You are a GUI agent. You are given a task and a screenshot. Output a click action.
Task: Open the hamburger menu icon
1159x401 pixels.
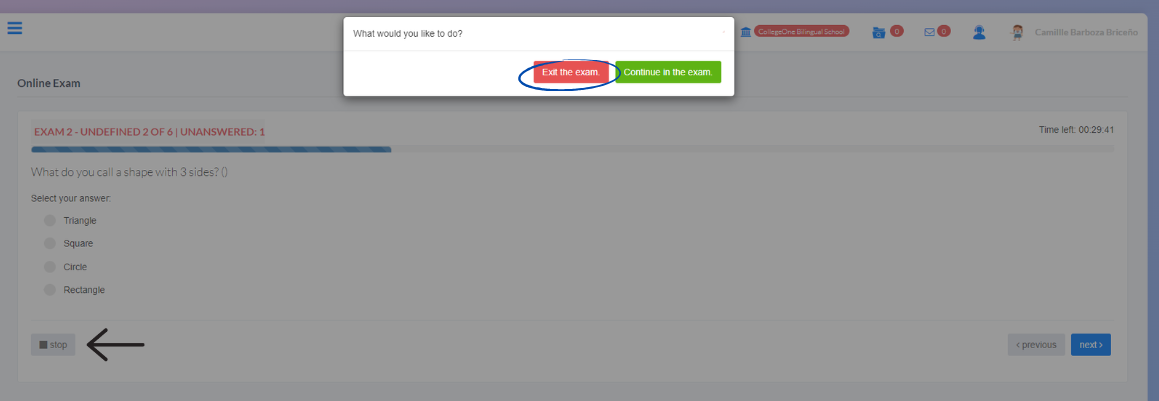click(15, 28)
